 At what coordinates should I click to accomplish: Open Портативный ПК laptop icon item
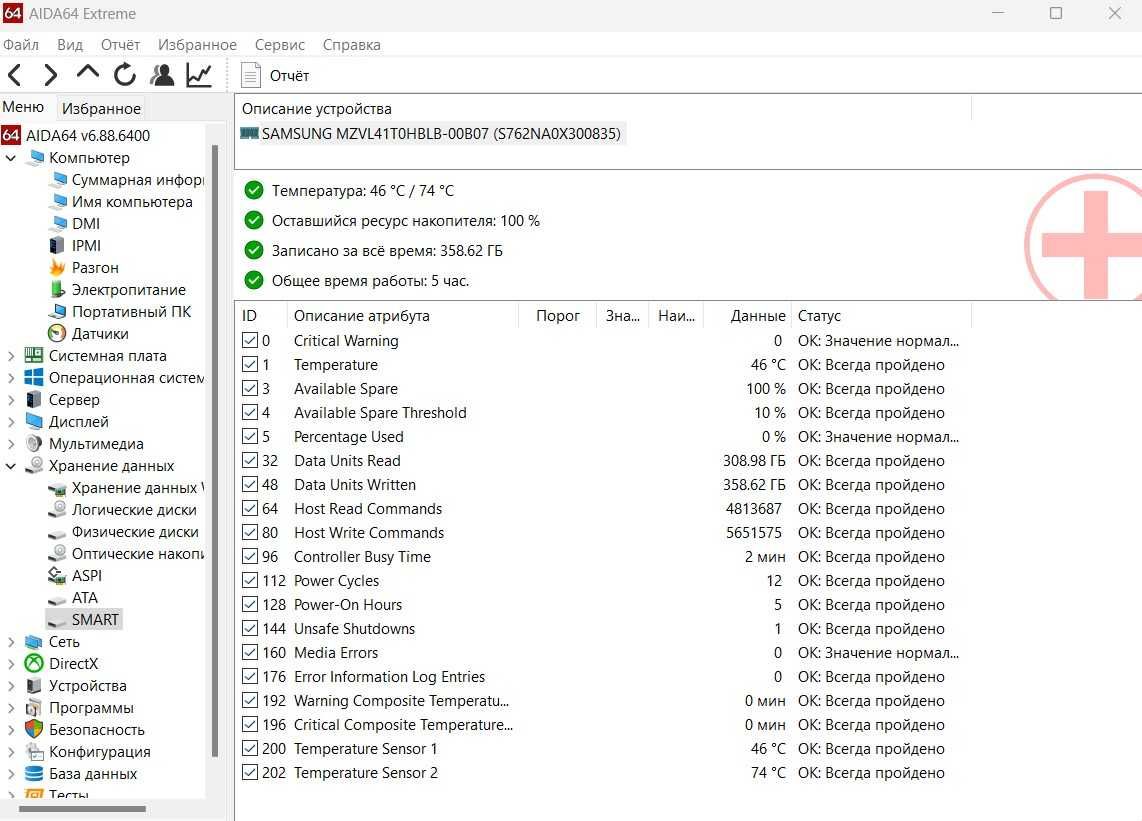[x=58, y=312]
